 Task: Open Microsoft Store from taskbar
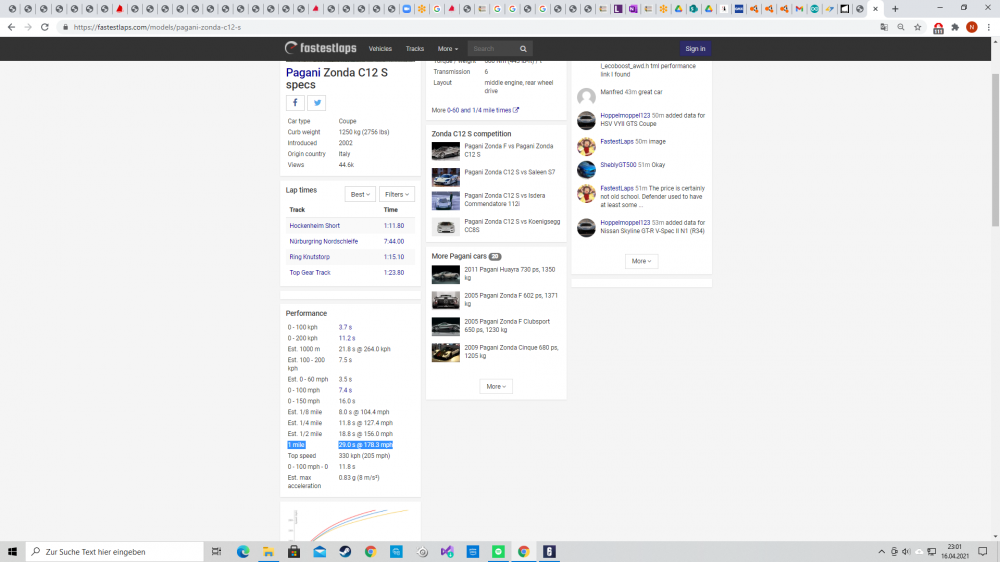click(x=294, y=552)
